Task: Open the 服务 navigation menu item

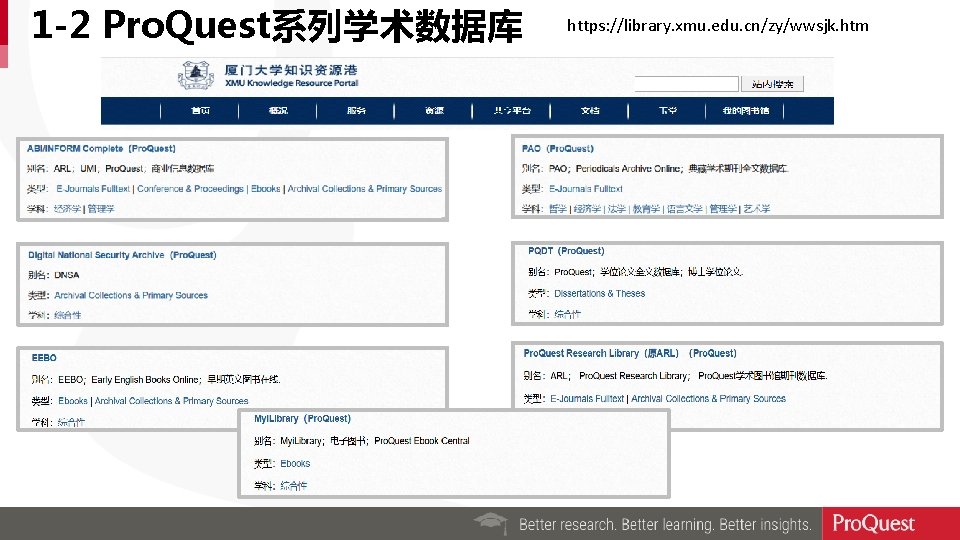Action: tap(356, 111)
